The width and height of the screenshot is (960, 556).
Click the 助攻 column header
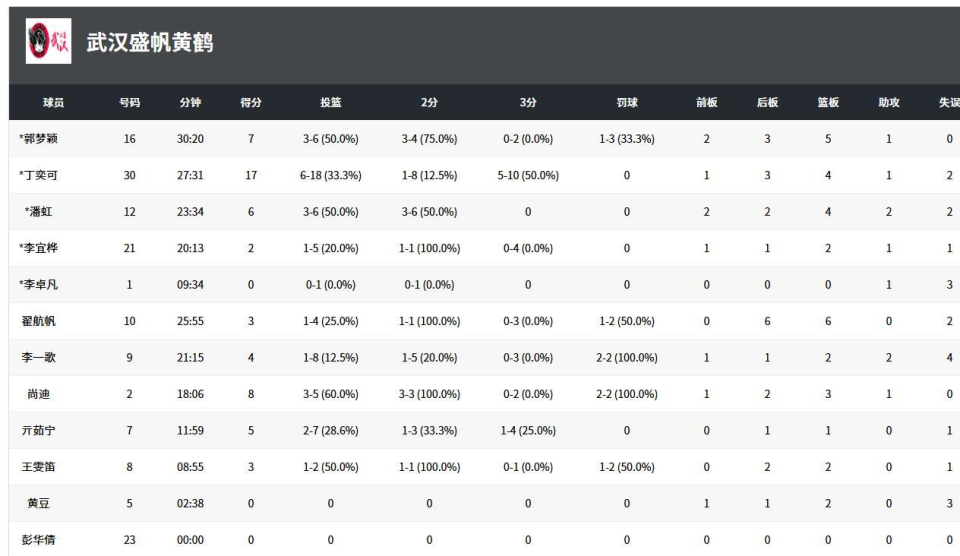pyautogui.click(x=888, y=102)
